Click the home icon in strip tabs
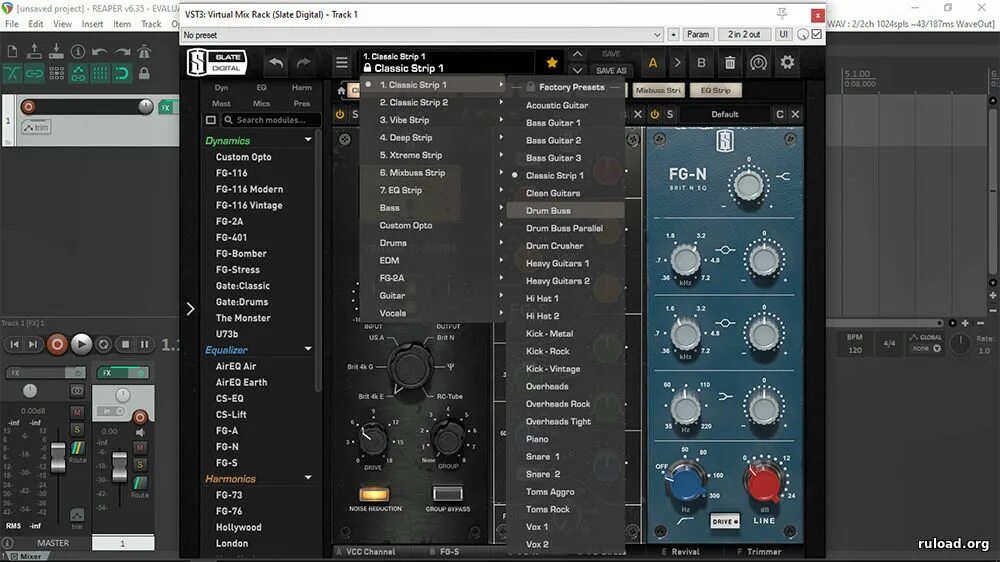This screenshot has width=1000, height=562. (341, 91)
